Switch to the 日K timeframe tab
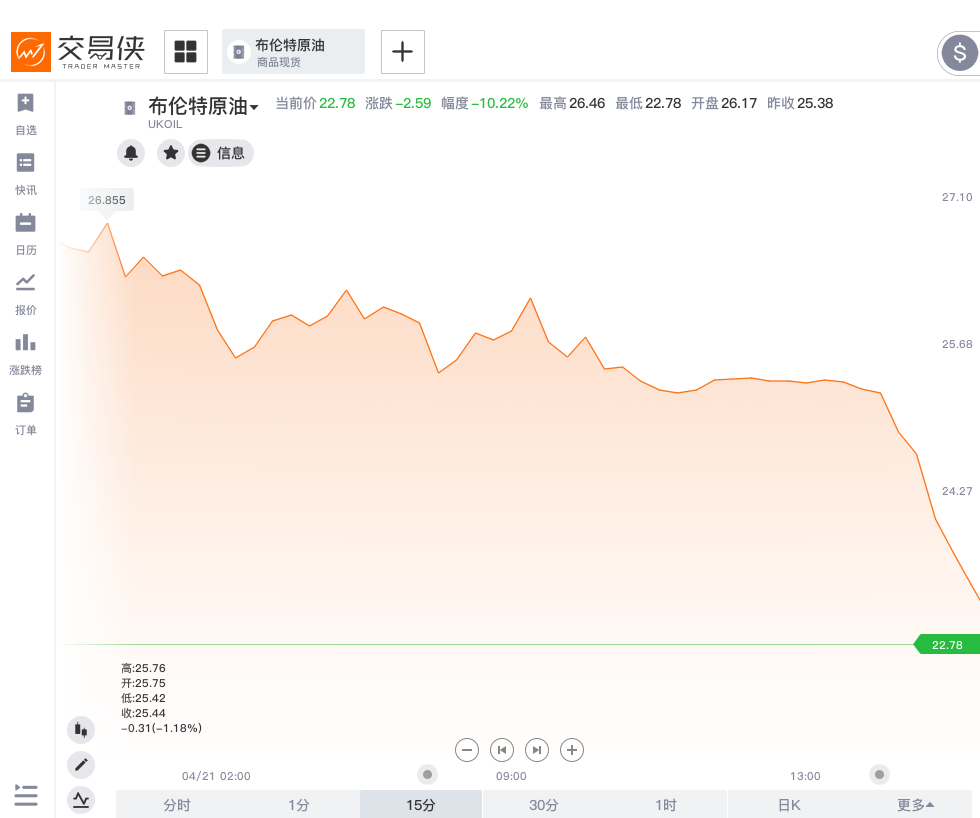 pos(788,805)
